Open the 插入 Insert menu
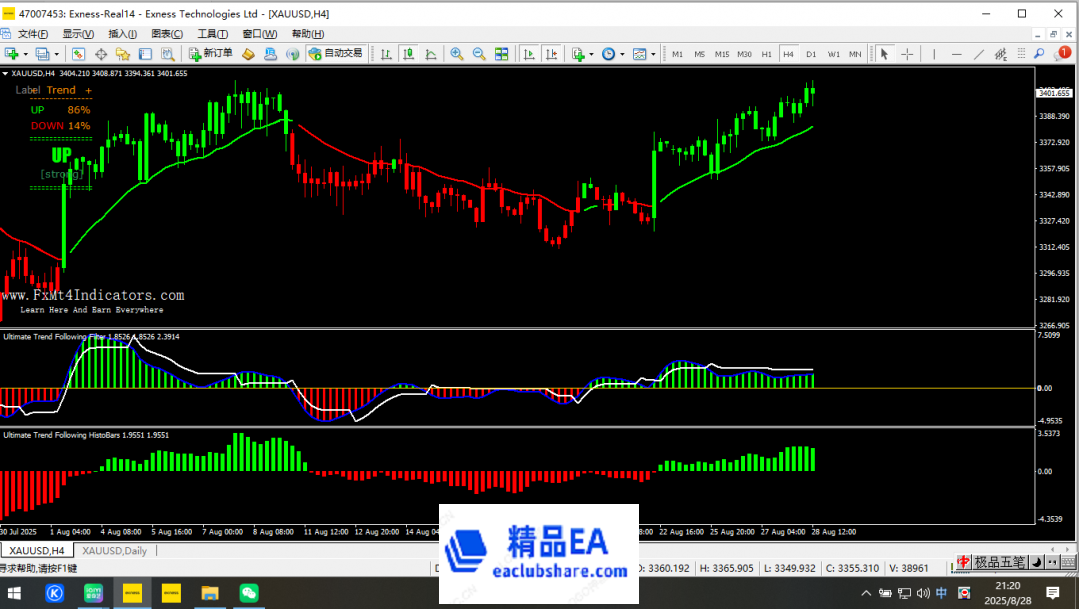 [x=122, y=33]
